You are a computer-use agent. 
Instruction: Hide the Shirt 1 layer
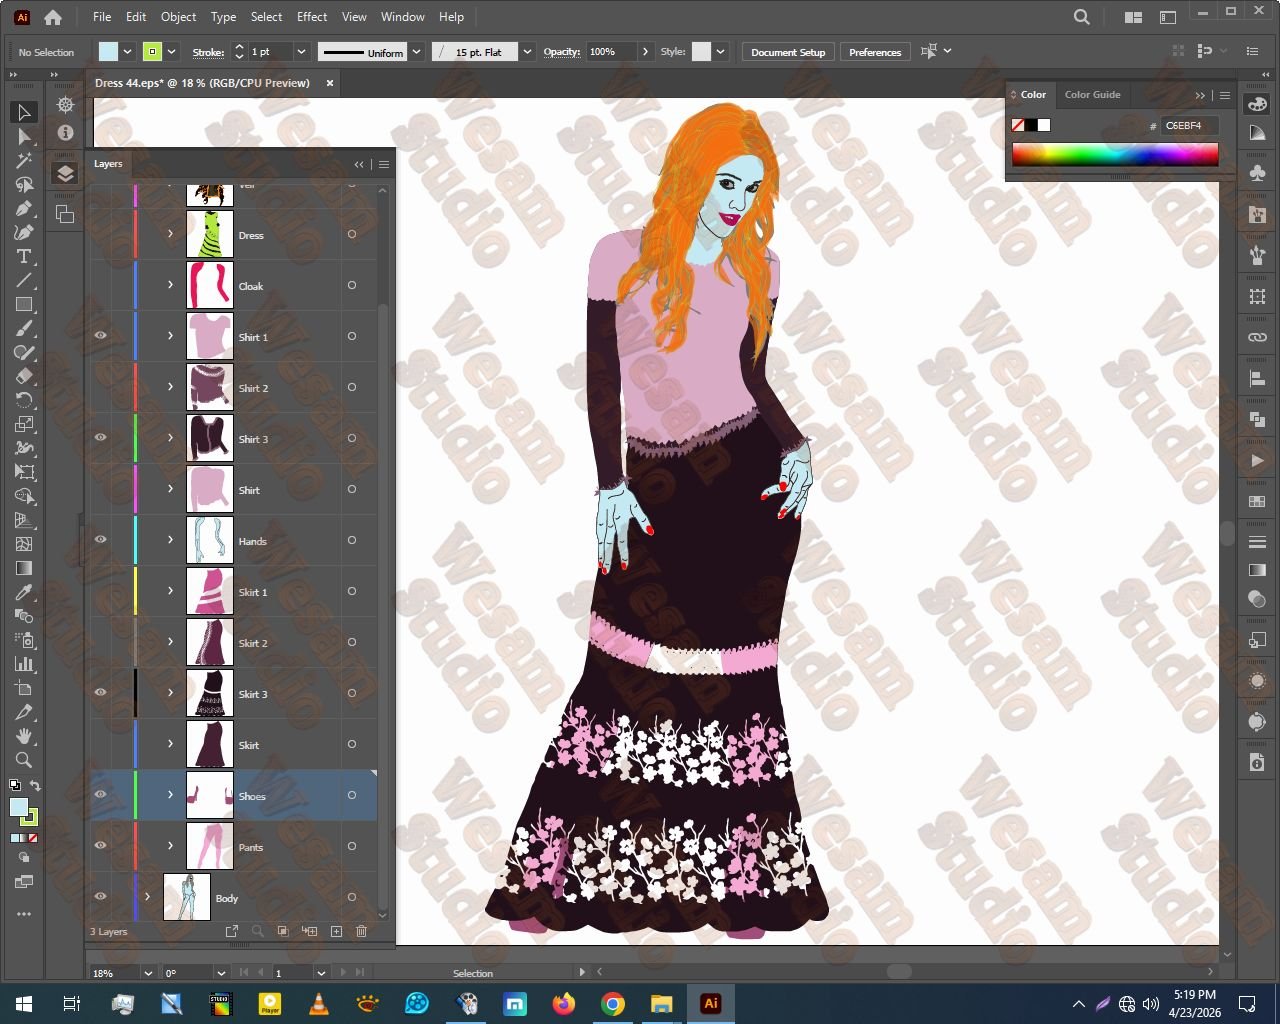click(100, 336)
